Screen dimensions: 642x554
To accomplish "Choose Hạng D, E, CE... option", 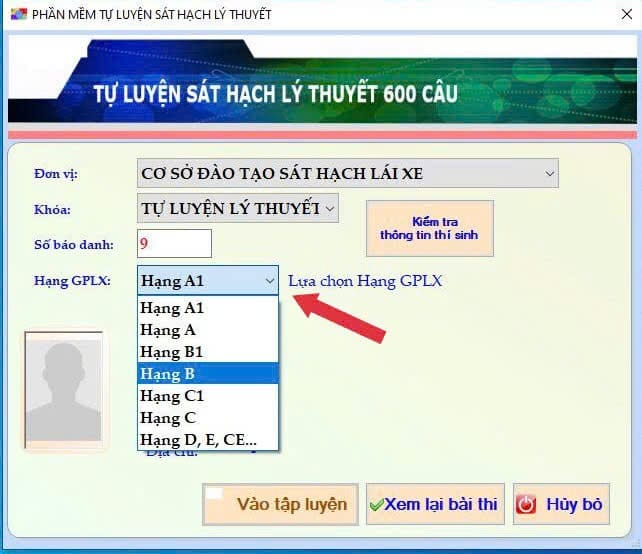I will pyautogui.click(x=208, y=440).
